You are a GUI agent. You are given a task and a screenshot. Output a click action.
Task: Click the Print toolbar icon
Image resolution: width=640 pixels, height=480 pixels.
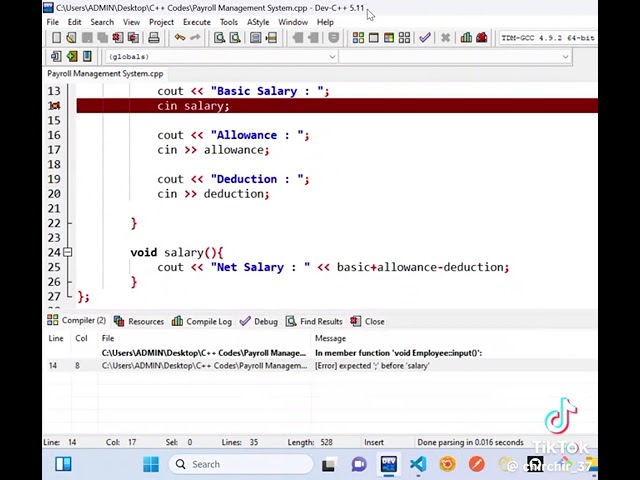pyautogui.click(x=153, y=38)
